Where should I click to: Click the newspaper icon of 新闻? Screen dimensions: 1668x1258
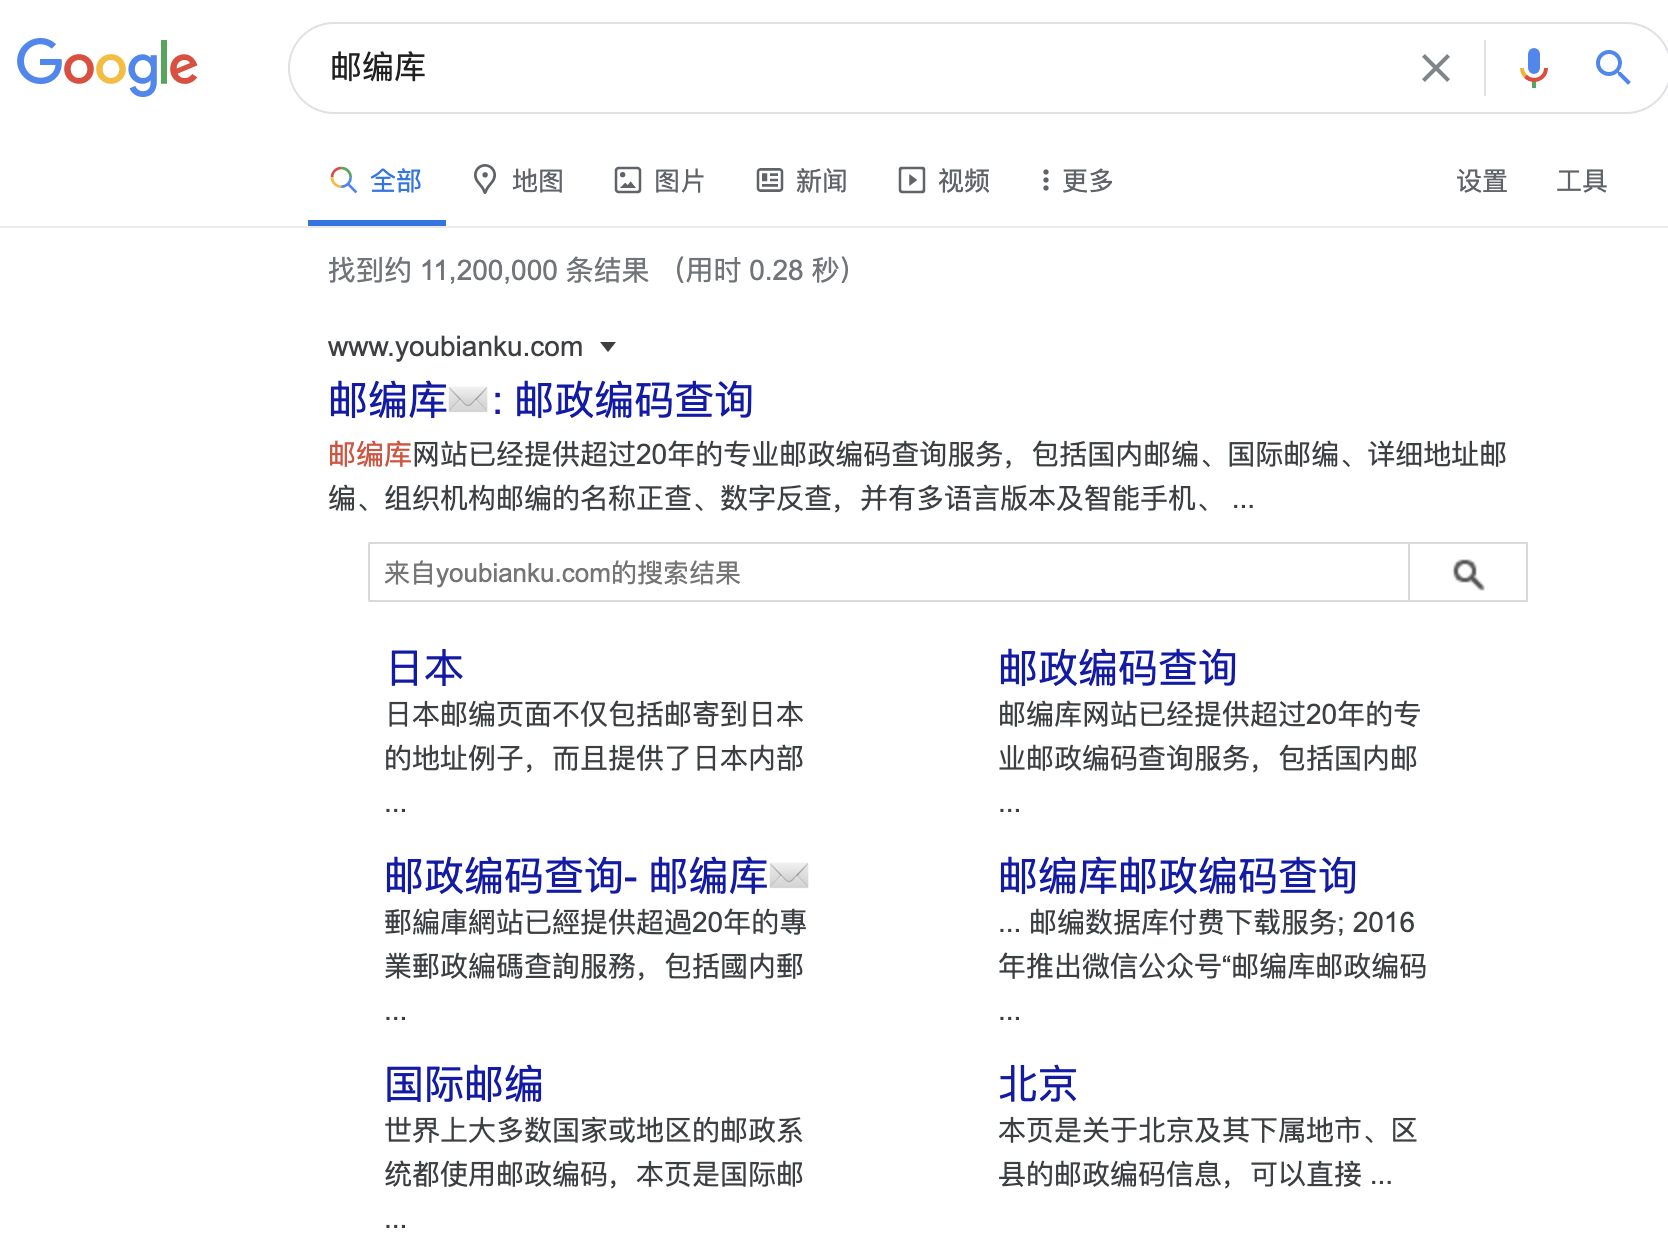(x=769, y=180)
